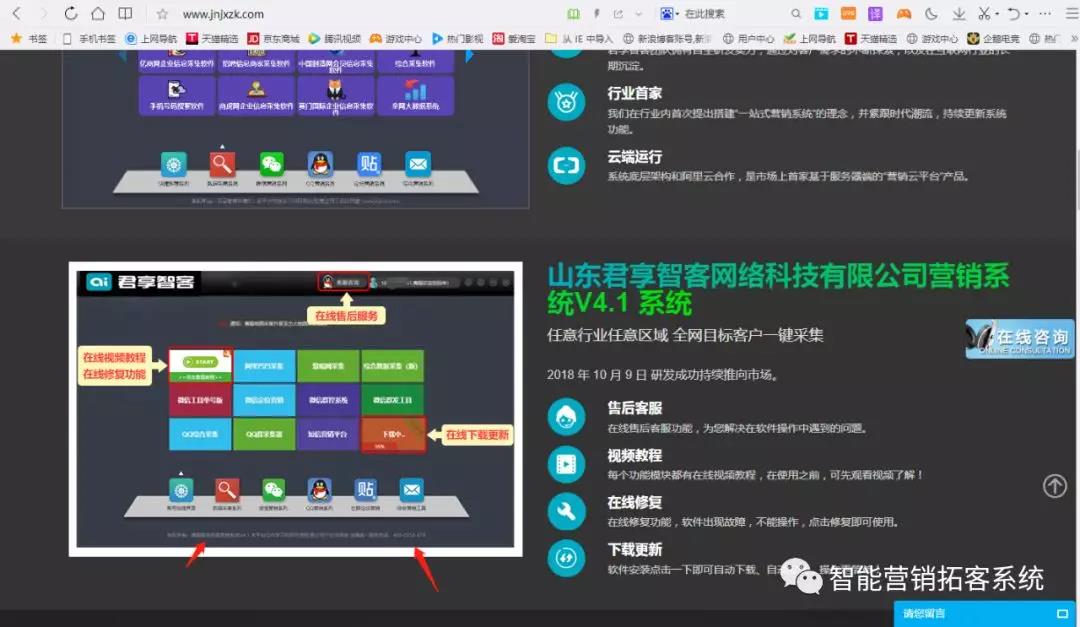This screenshot has height=627, width=1080.
Task: Open the 在线咨询 online consultation floating button
Action: (1020, 338)
